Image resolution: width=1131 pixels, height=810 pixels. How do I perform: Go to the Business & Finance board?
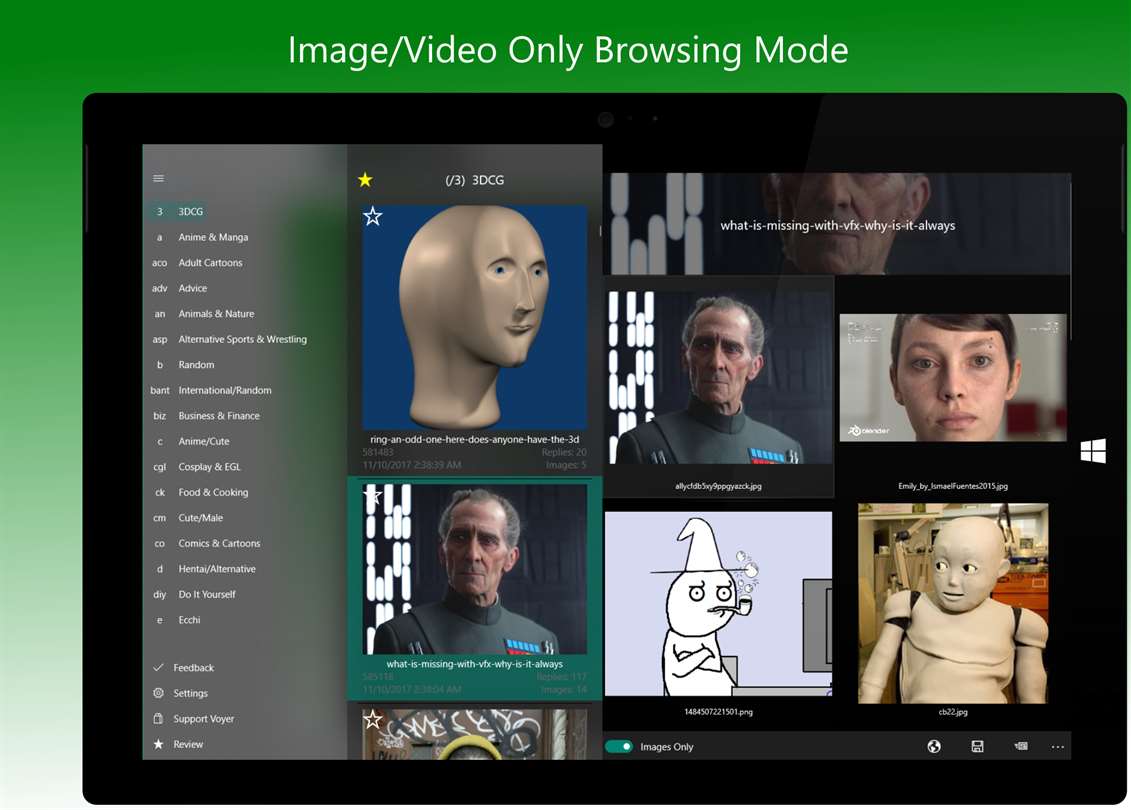point(218,416)
